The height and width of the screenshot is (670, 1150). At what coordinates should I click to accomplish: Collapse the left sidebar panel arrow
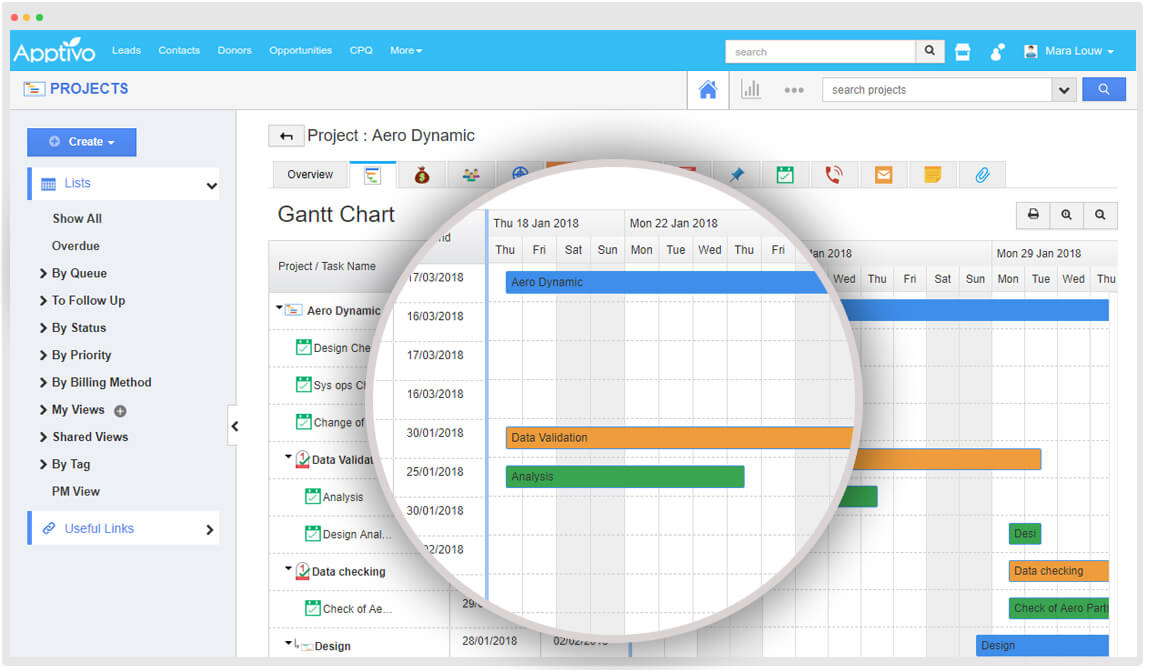(234, 426)
